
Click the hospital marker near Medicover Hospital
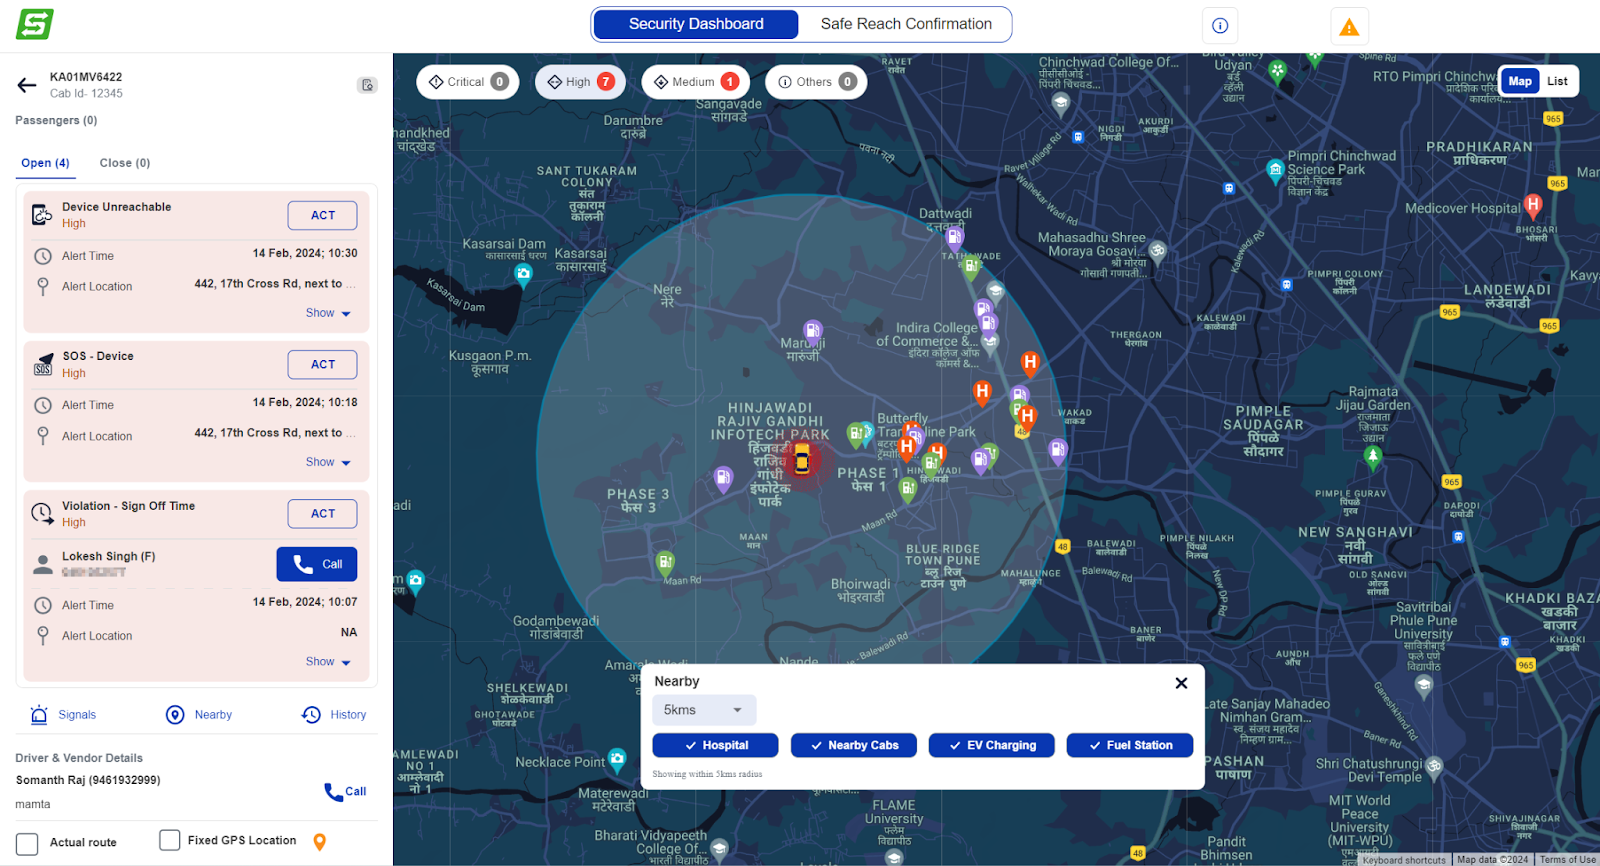coord(1533,206)
